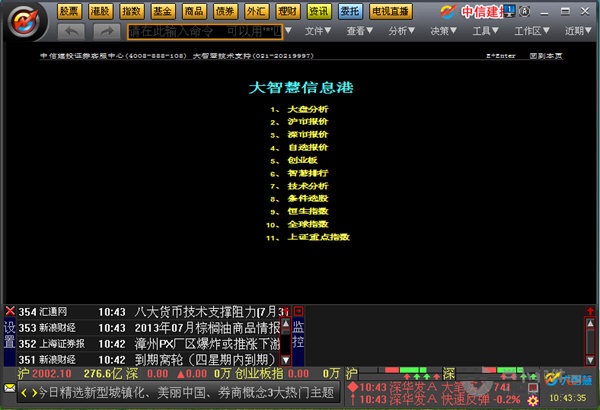
Task: Open news item 352 from 上海证券报
Action: 149,344
